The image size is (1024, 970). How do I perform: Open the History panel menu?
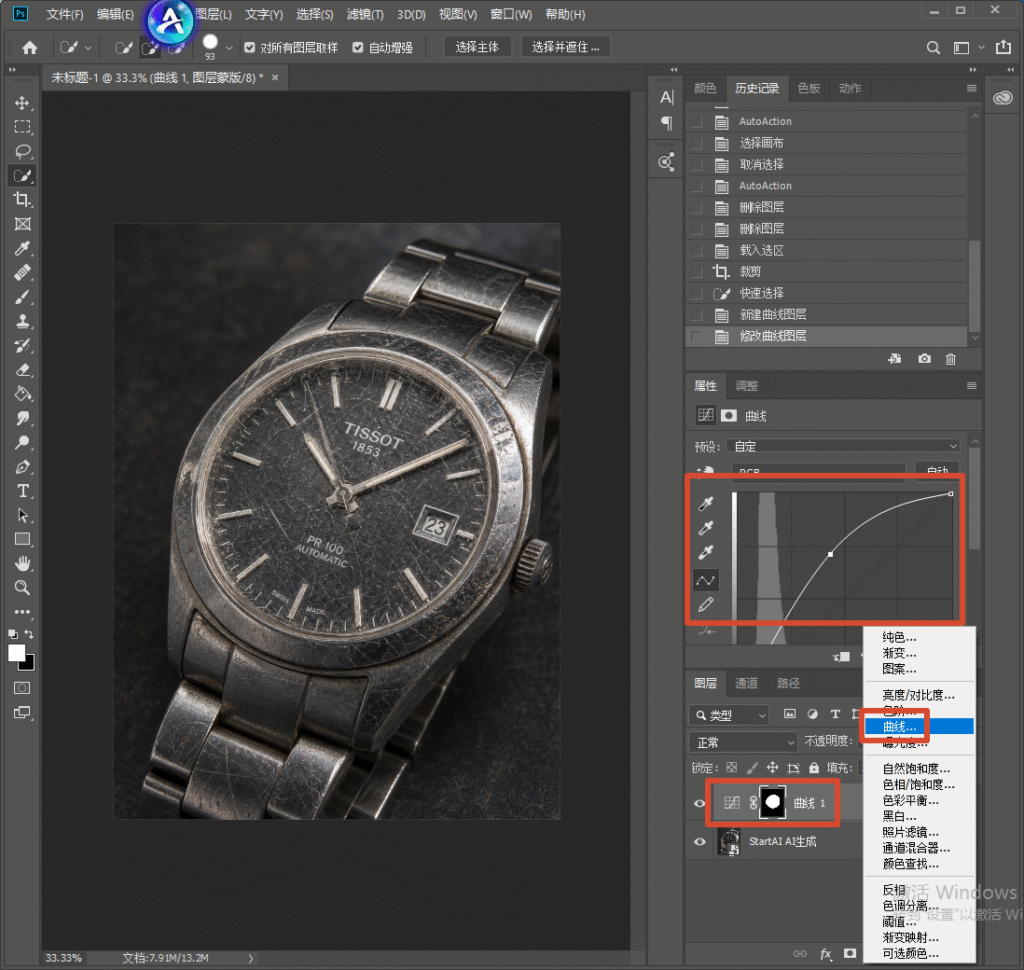pyautogui.click(x=971, y=88)
